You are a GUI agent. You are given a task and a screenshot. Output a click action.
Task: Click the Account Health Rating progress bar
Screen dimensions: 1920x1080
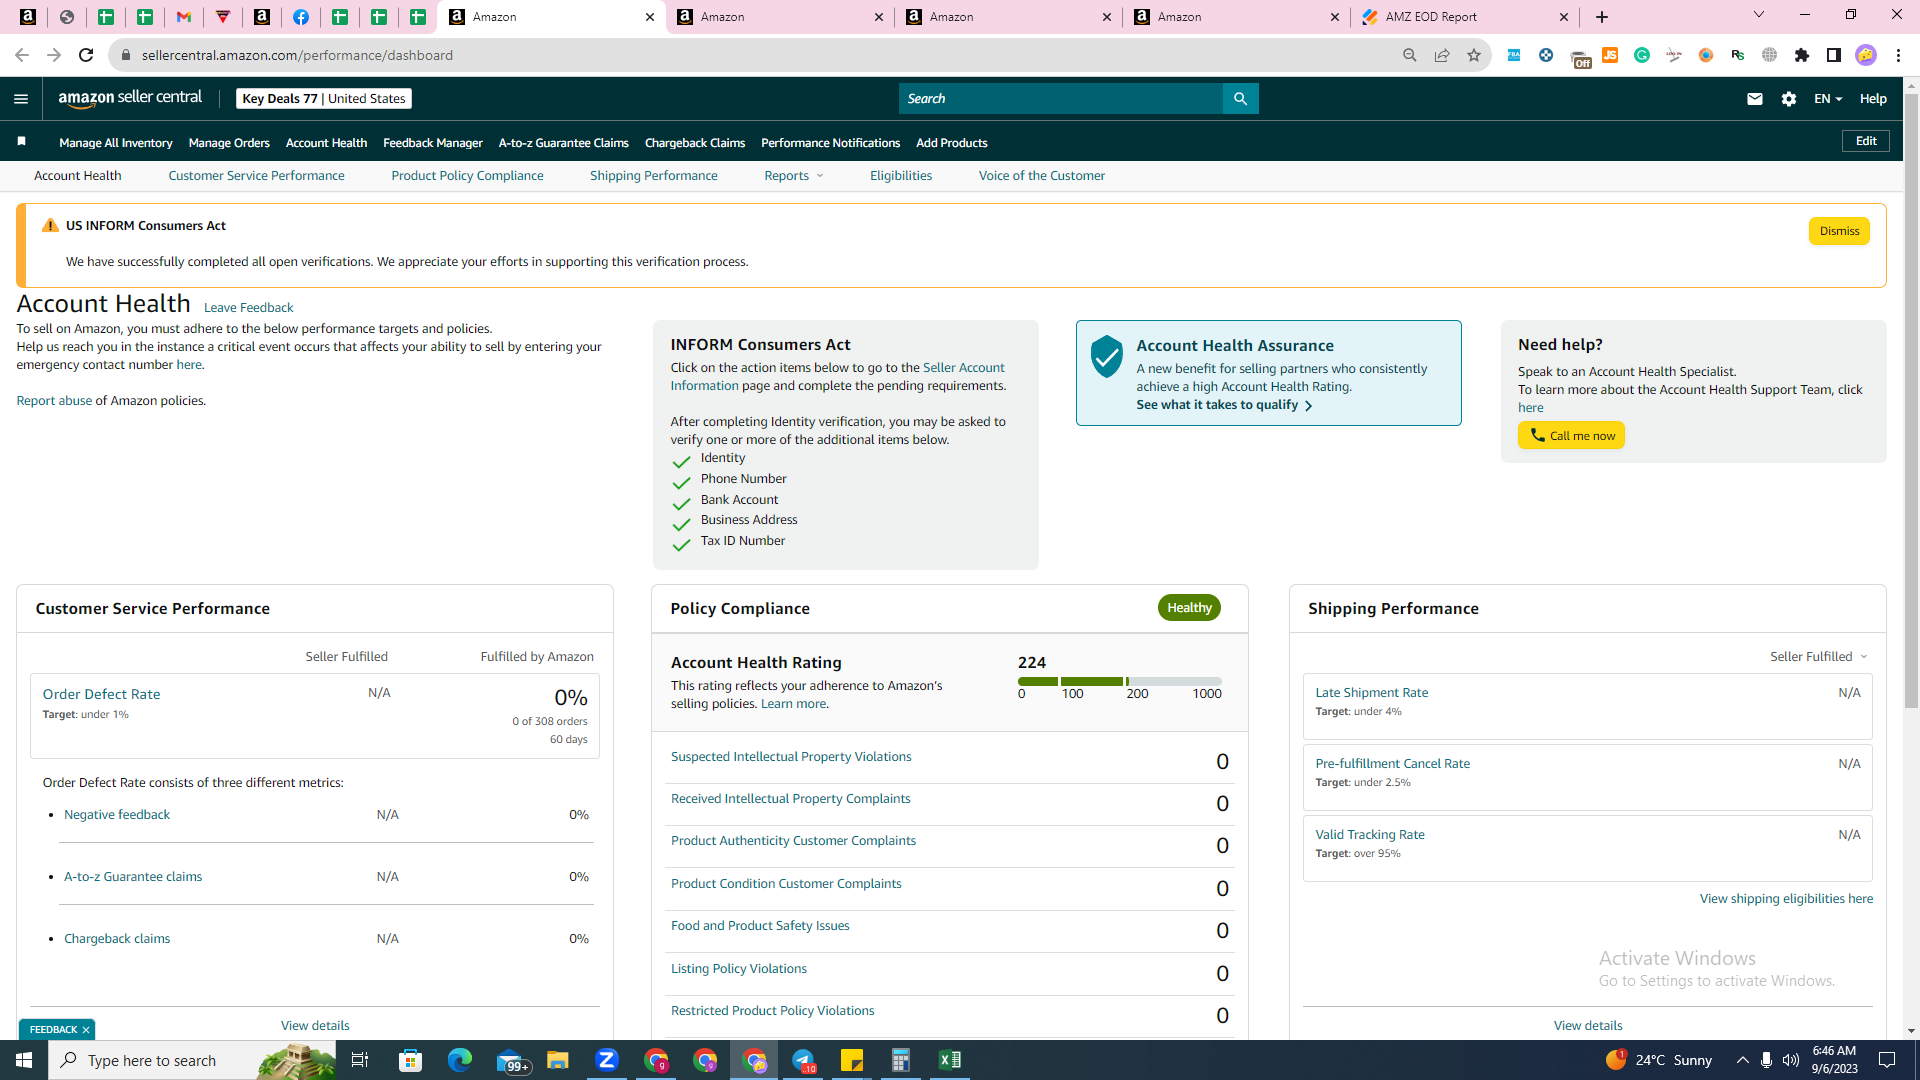(x=1120, y=681)
